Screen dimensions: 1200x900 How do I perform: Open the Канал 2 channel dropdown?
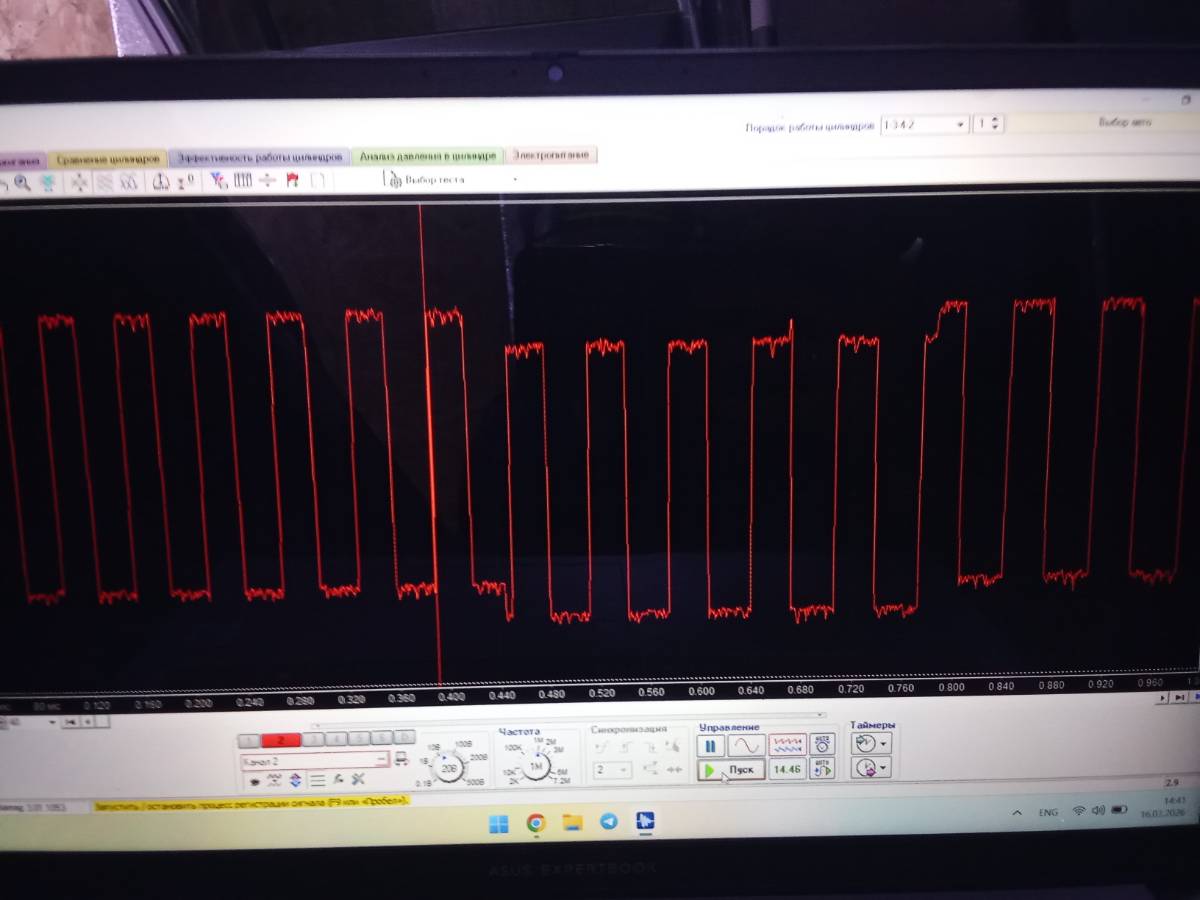click(x=381, y=761)
